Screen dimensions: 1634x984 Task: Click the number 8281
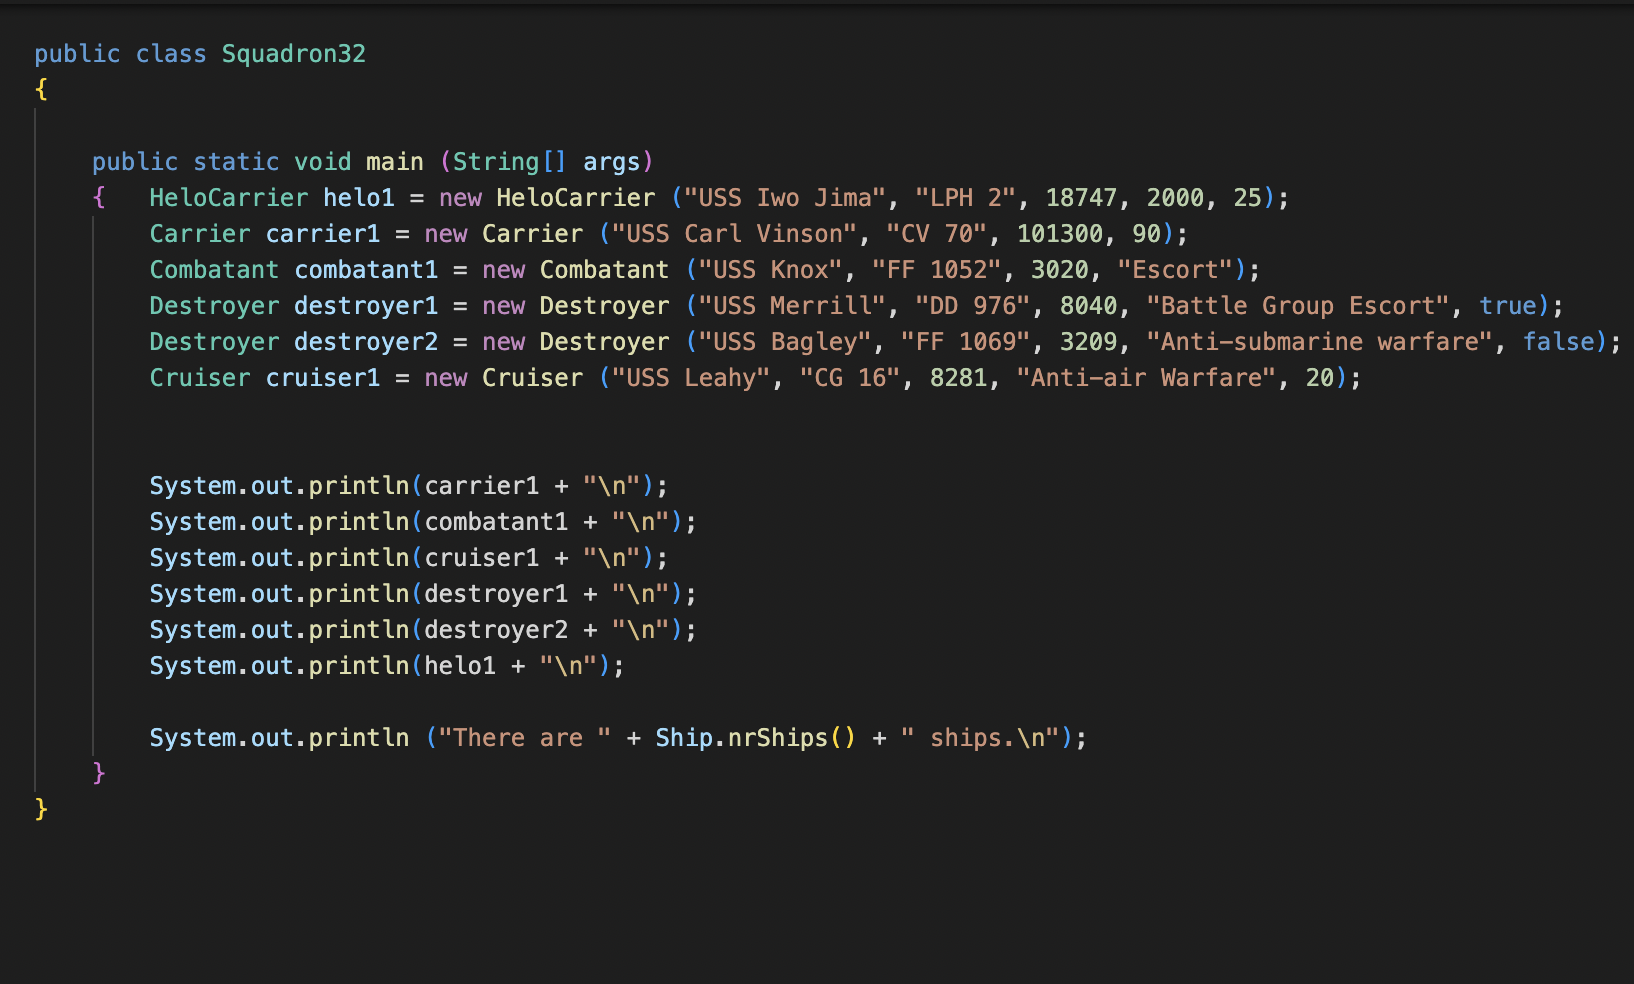[x=959, y=378]
